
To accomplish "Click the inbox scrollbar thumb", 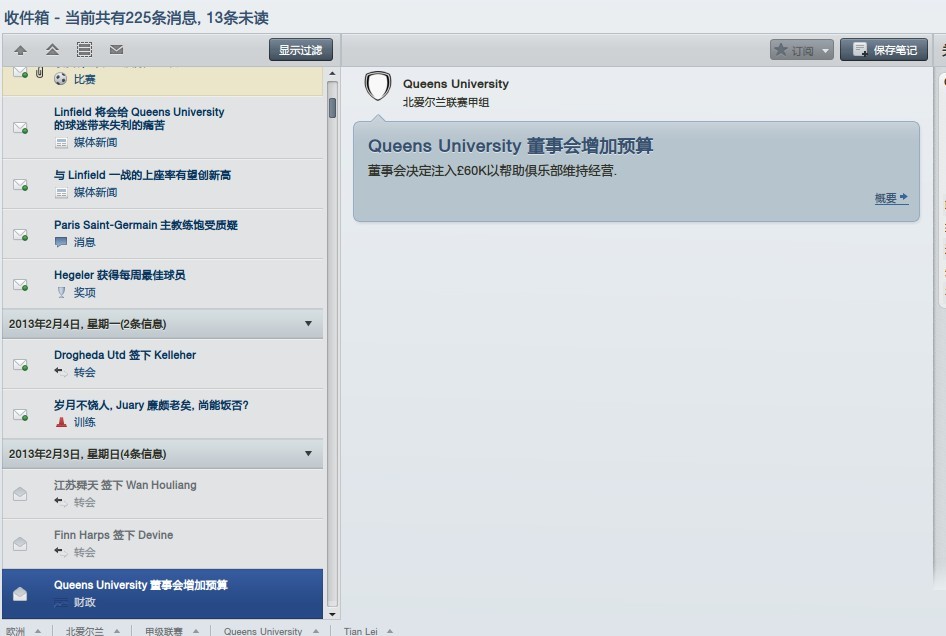I will click(332, 107).
